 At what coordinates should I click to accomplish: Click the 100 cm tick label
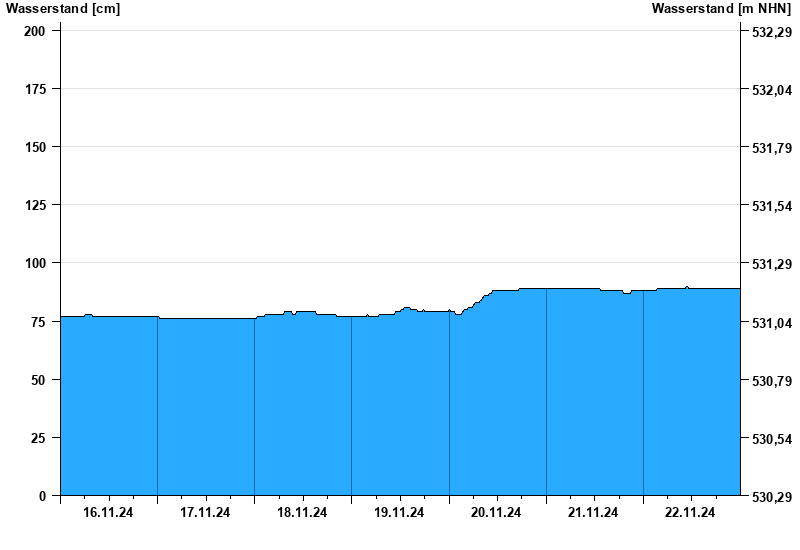[35, 263]
